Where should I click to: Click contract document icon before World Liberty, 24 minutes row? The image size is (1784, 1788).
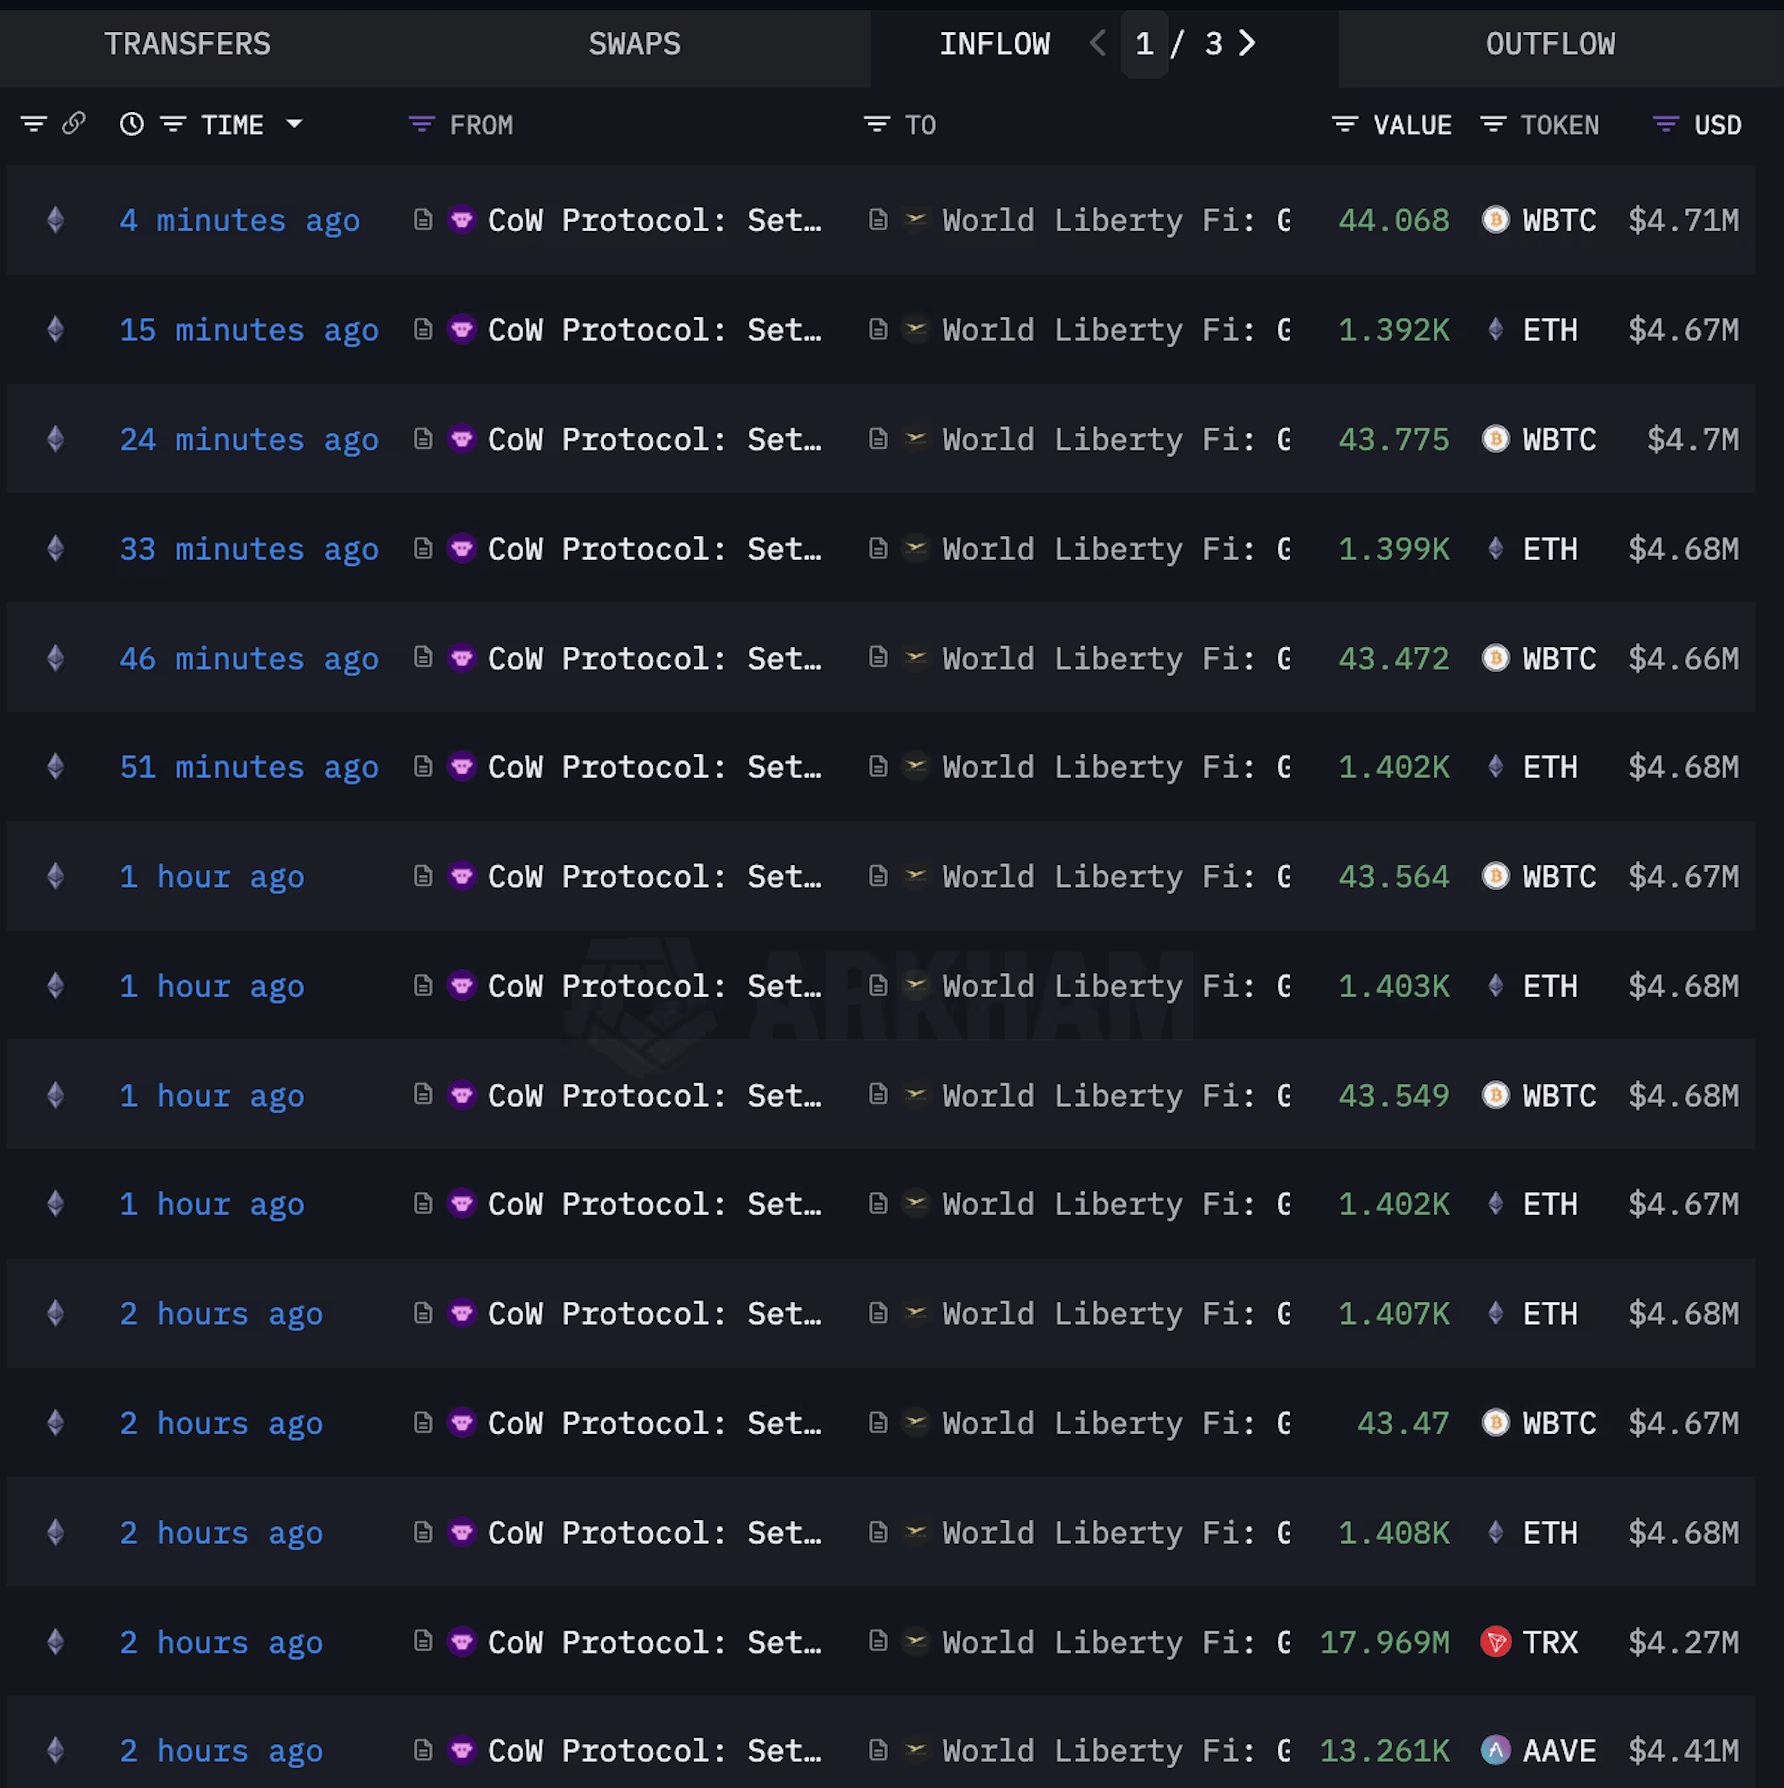coord(878,439)
